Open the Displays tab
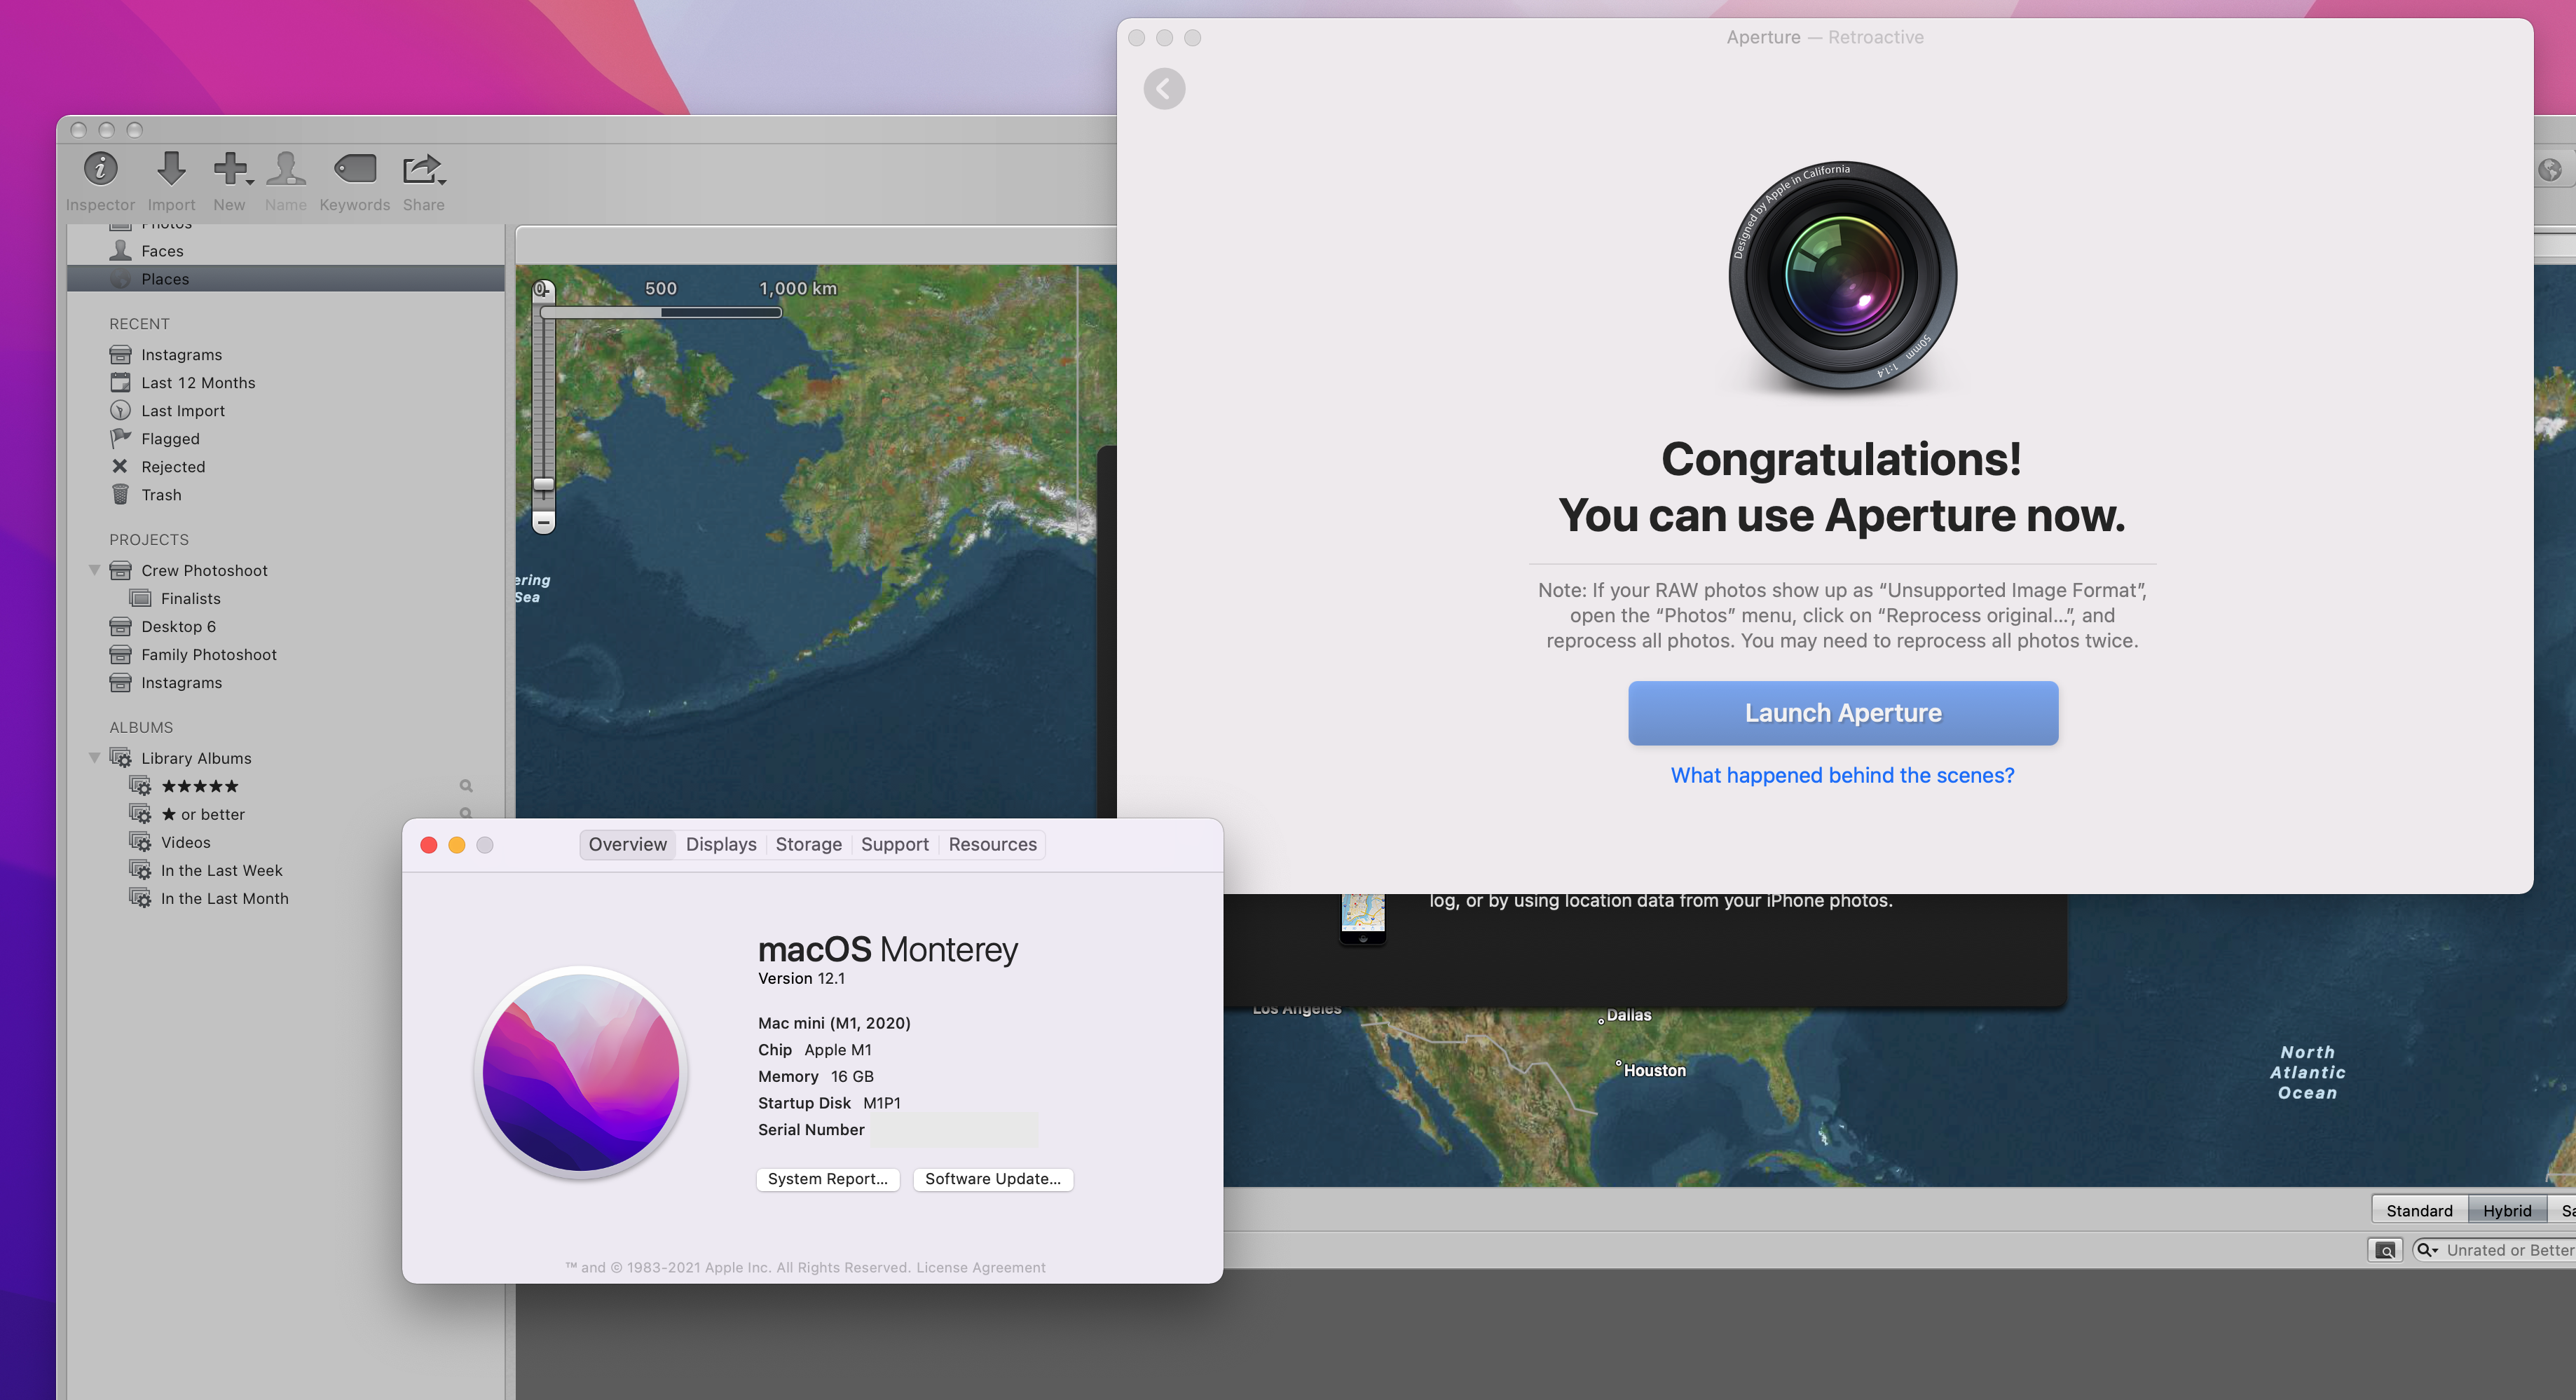 tap(720, 844)
